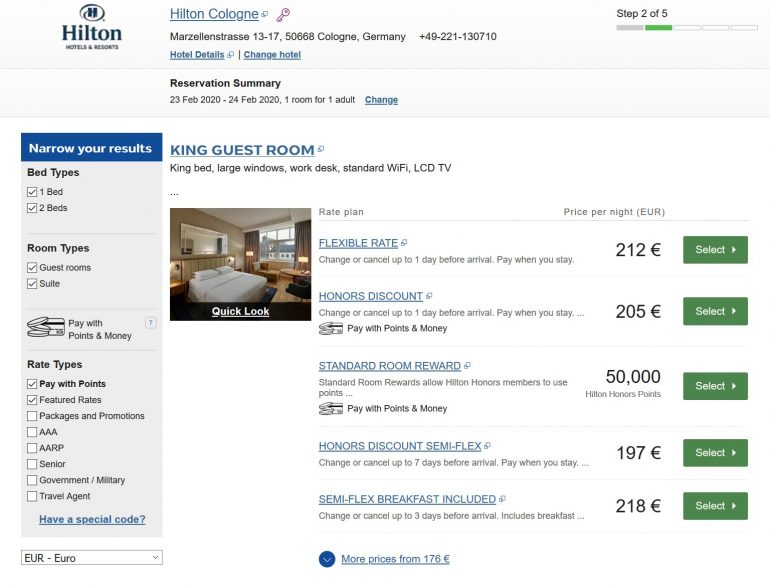Screen dimensions: 770x588
Task: Click the Points & Money icon under Honors Discount
Action: 330,328
